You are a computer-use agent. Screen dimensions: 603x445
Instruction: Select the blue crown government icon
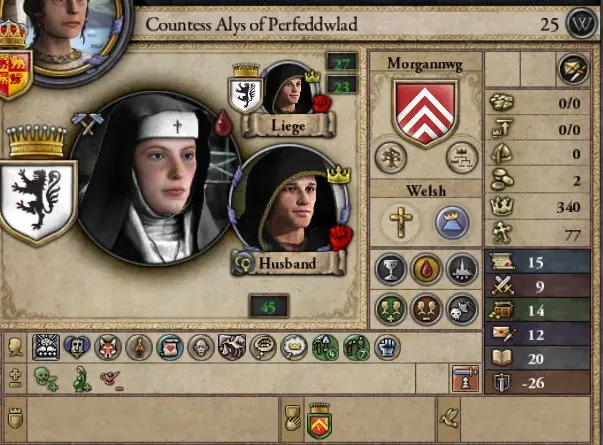coord(452,222)
